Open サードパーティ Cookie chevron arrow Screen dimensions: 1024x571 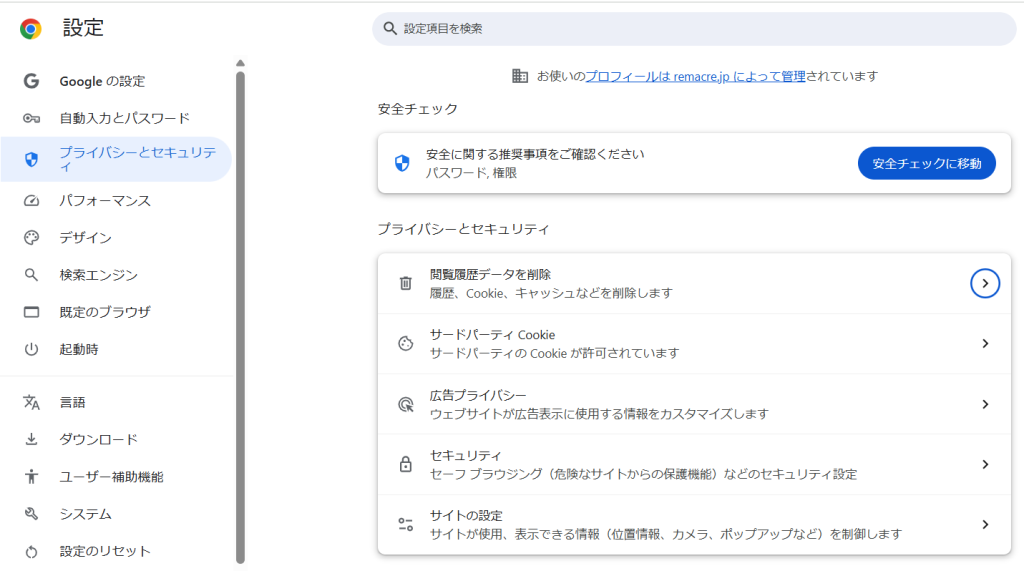pos(985,344)
